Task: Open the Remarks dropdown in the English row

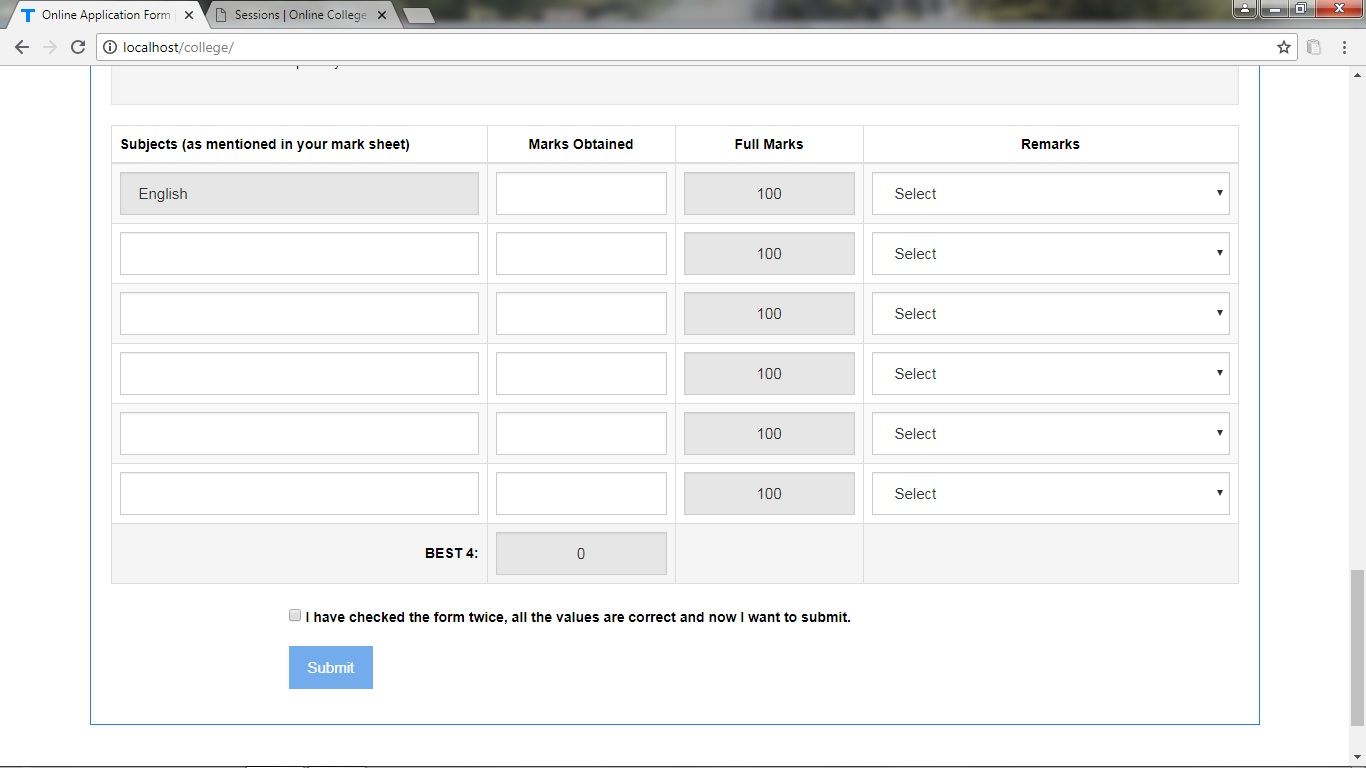Action: (1050, 194)
